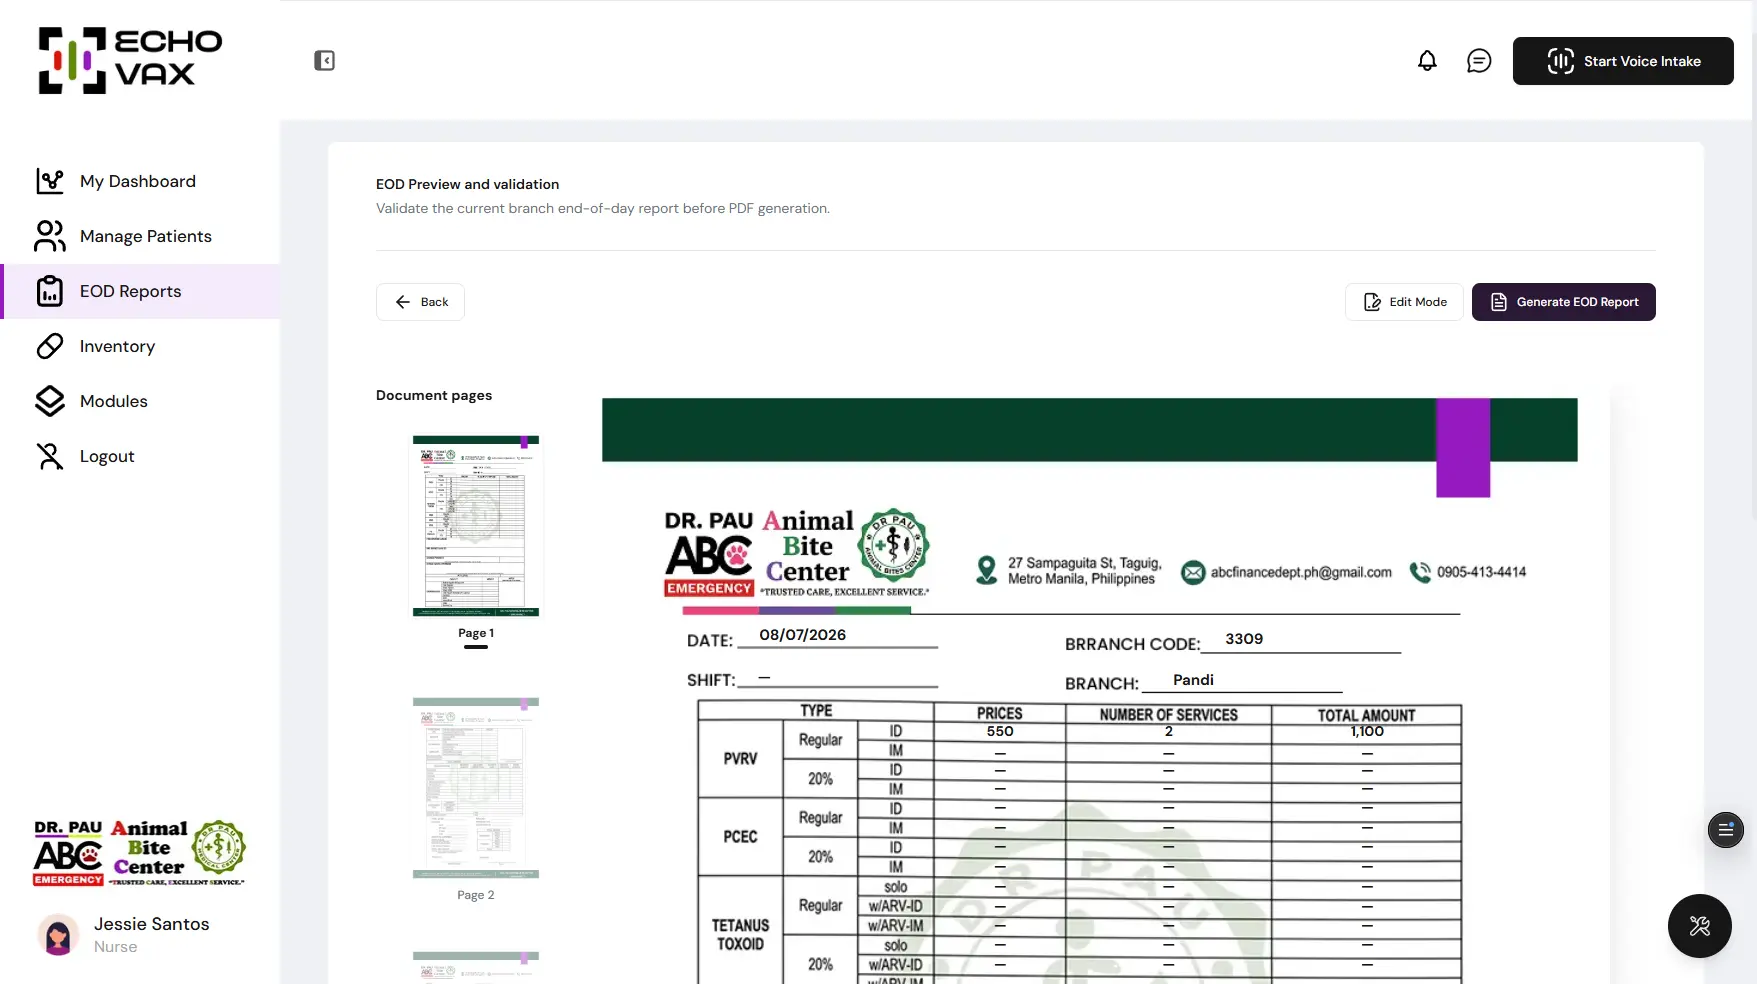Click NUMBER OF SERVICES column header
The image size is (1757, 984).
point(1168,715)
